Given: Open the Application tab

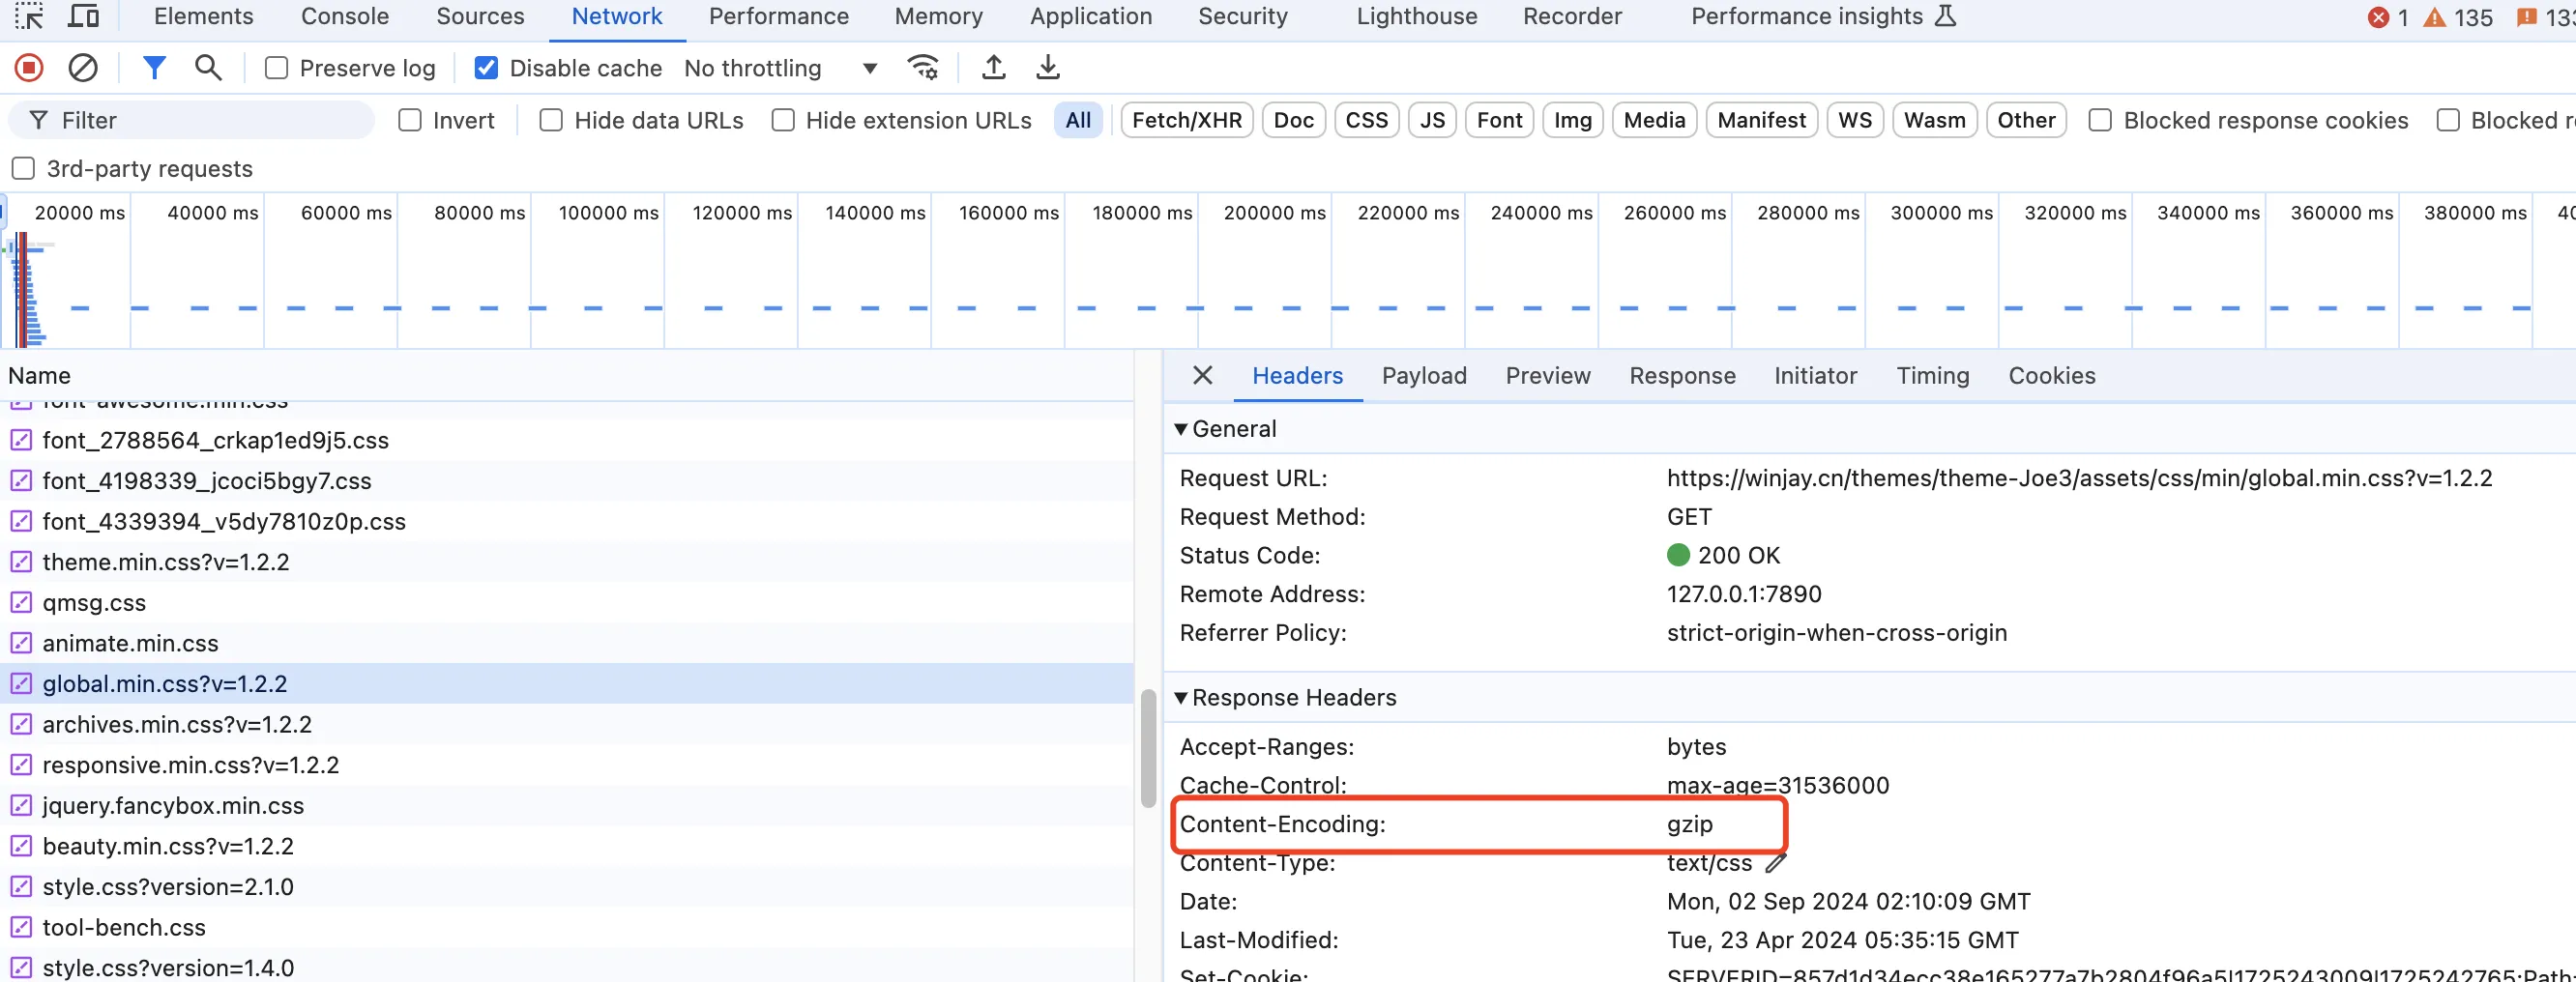Looking at the screenshot, I should (1091, 16).
